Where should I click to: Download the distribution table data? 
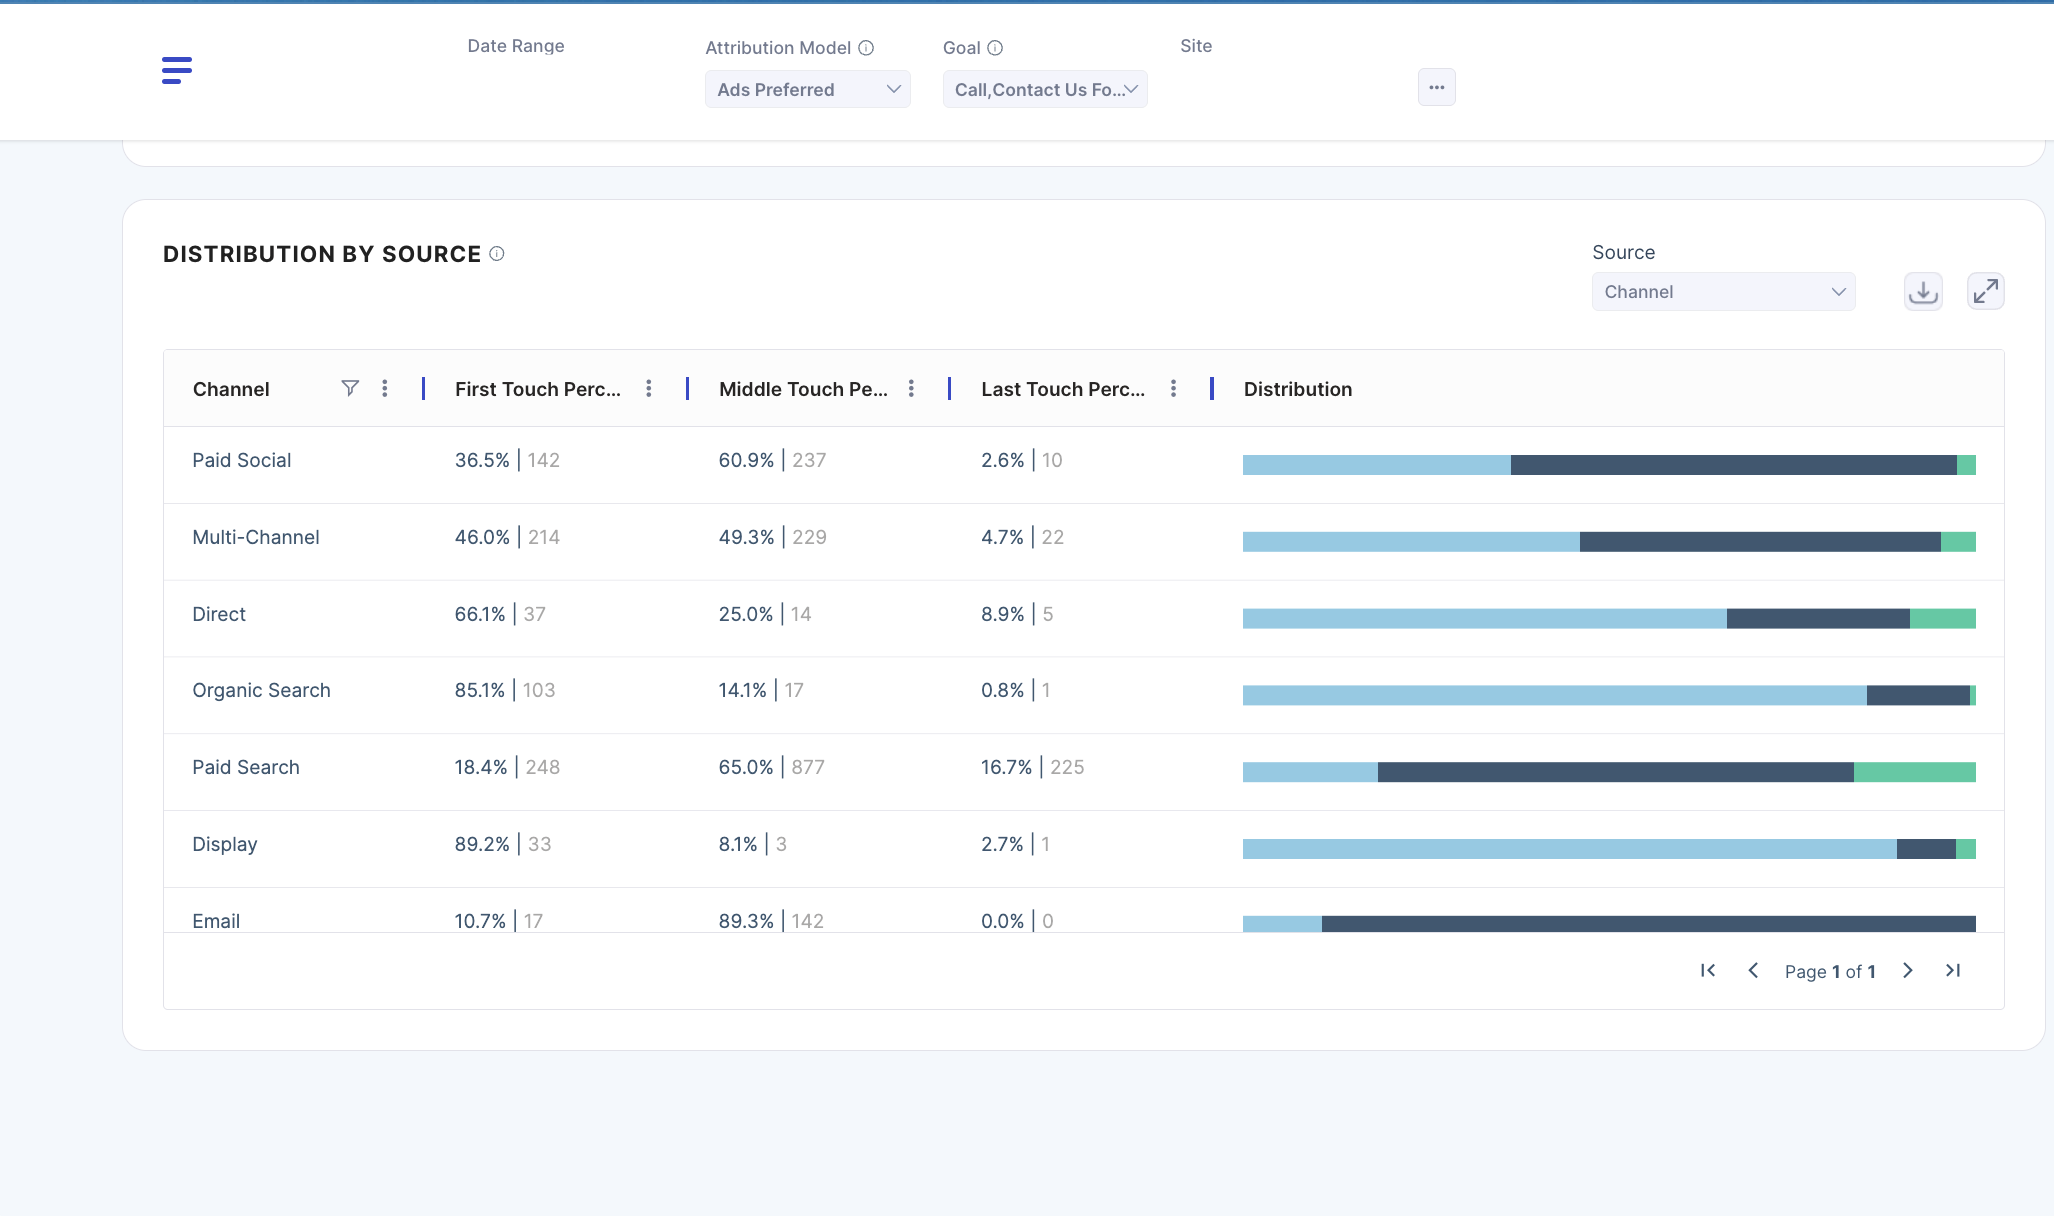click(x=1922, y=292)
